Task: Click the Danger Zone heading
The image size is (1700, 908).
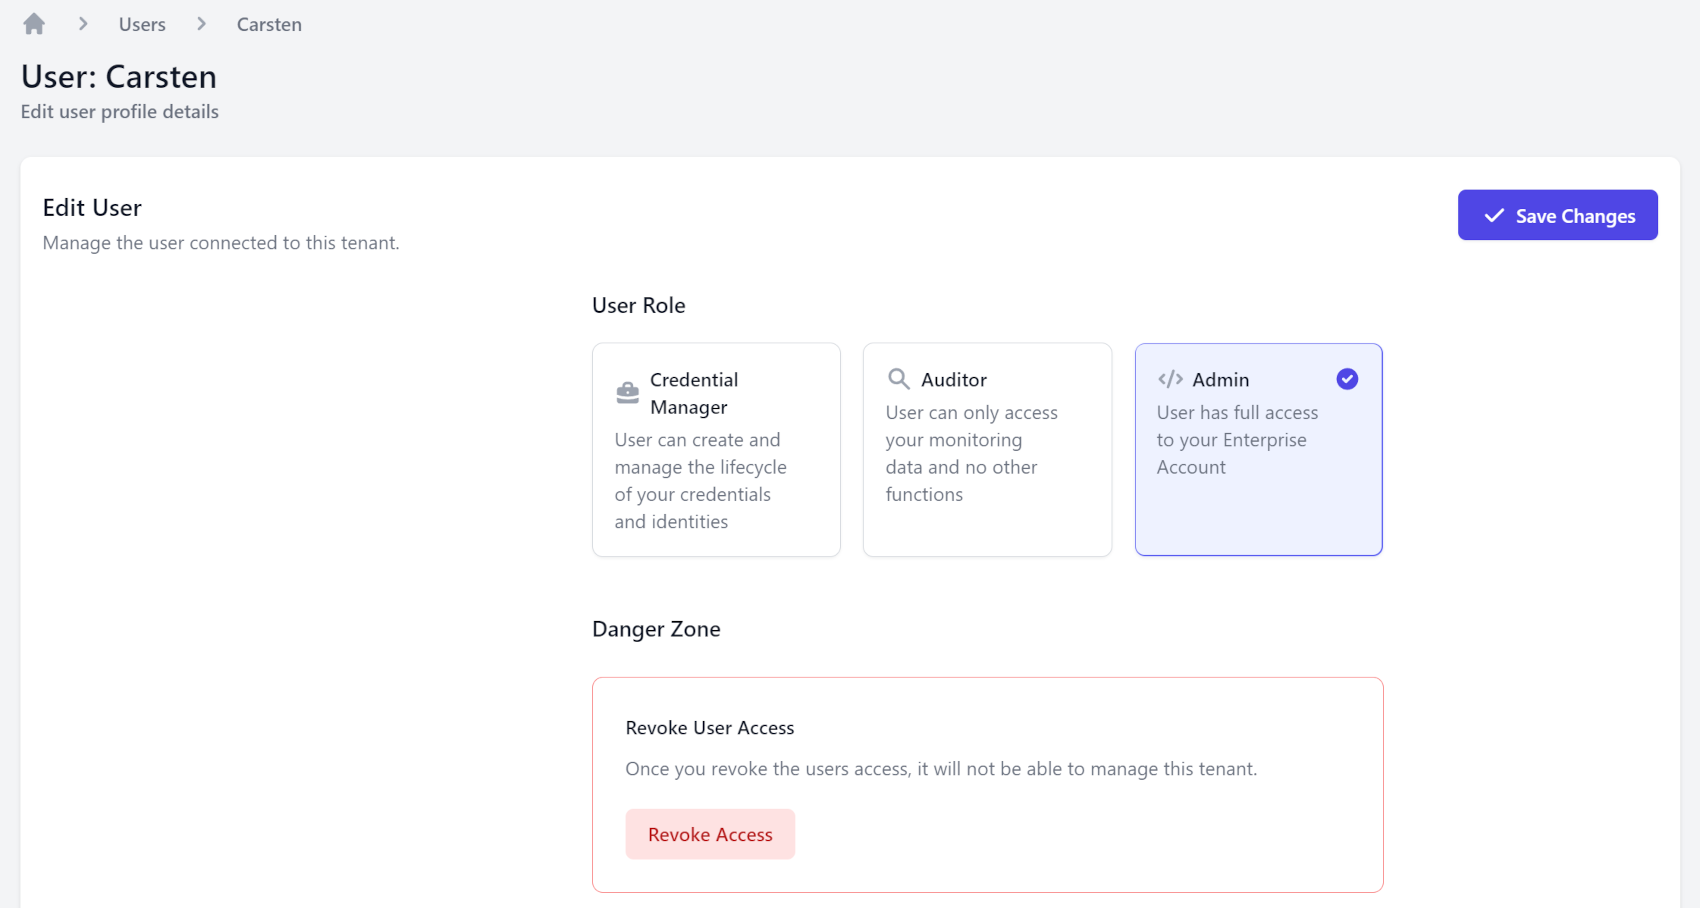Action: point(656,629)
